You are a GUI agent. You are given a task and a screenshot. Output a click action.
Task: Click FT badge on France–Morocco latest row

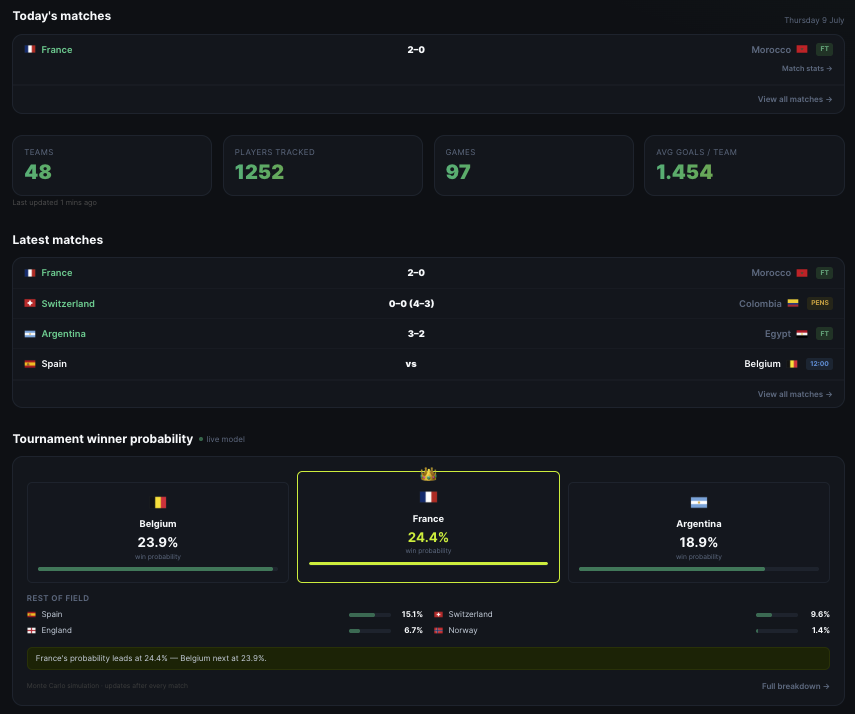coord(824,273)
